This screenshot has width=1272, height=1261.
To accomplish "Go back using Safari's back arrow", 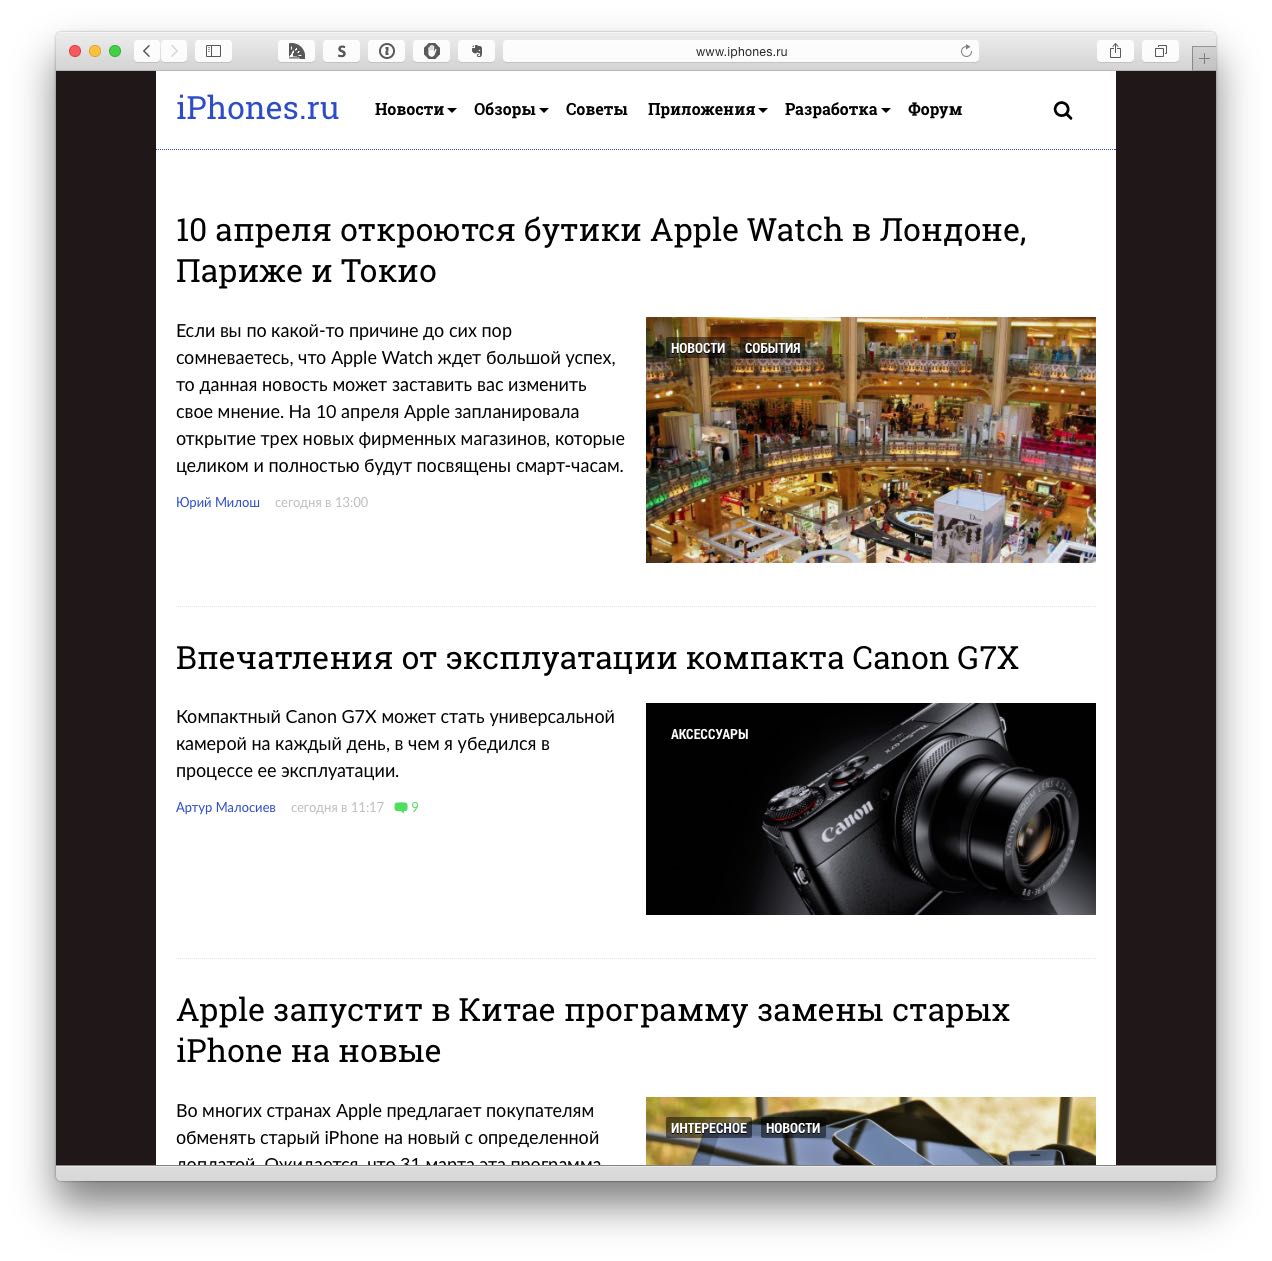I will 147,51.
